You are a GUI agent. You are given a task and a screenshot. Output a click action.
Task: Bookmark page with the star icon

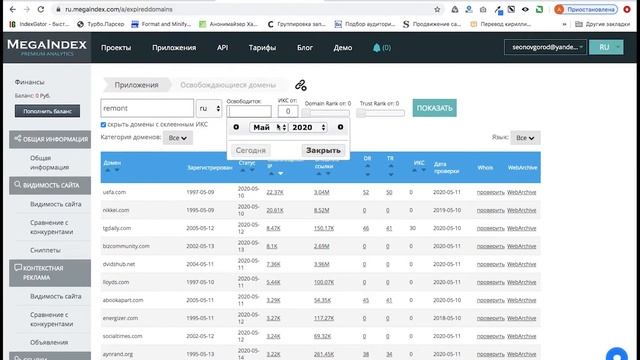[x=437, y=9]
